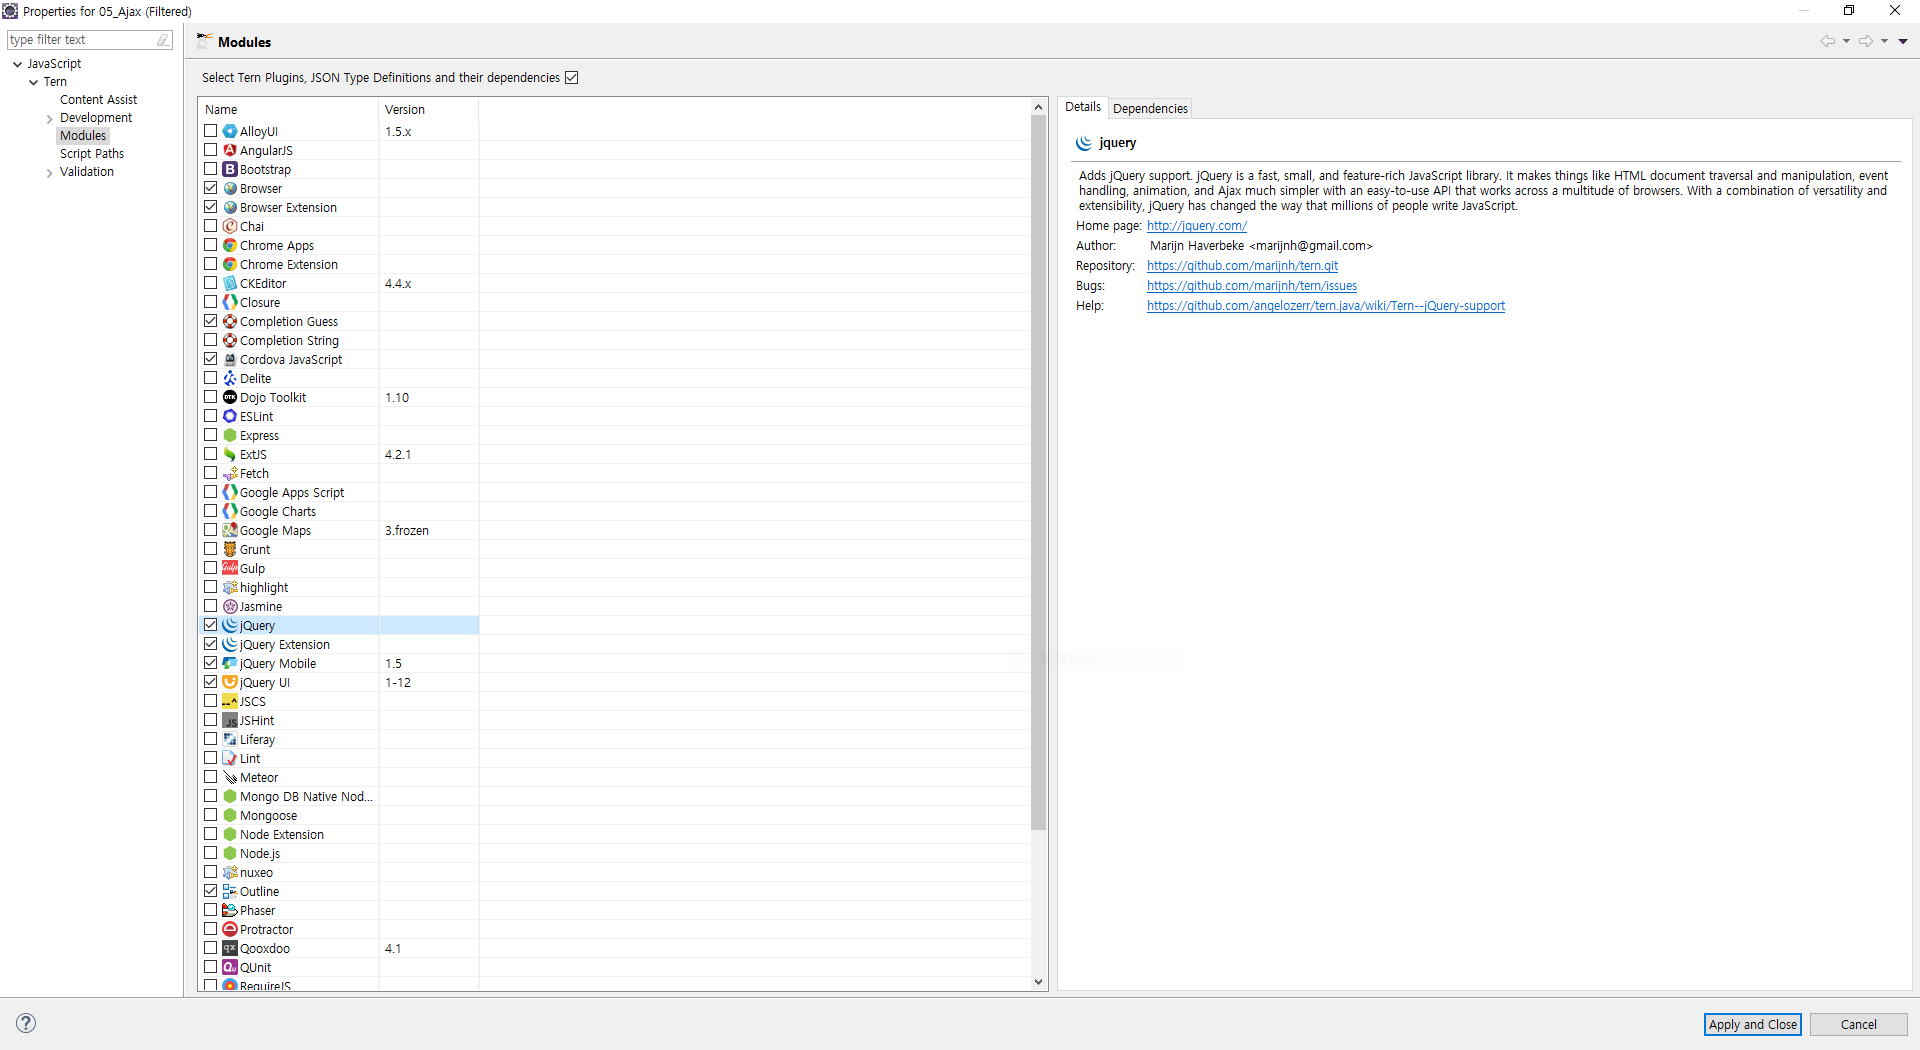
Task: Focus the type filter text field
Action: (x=82, y=40)
